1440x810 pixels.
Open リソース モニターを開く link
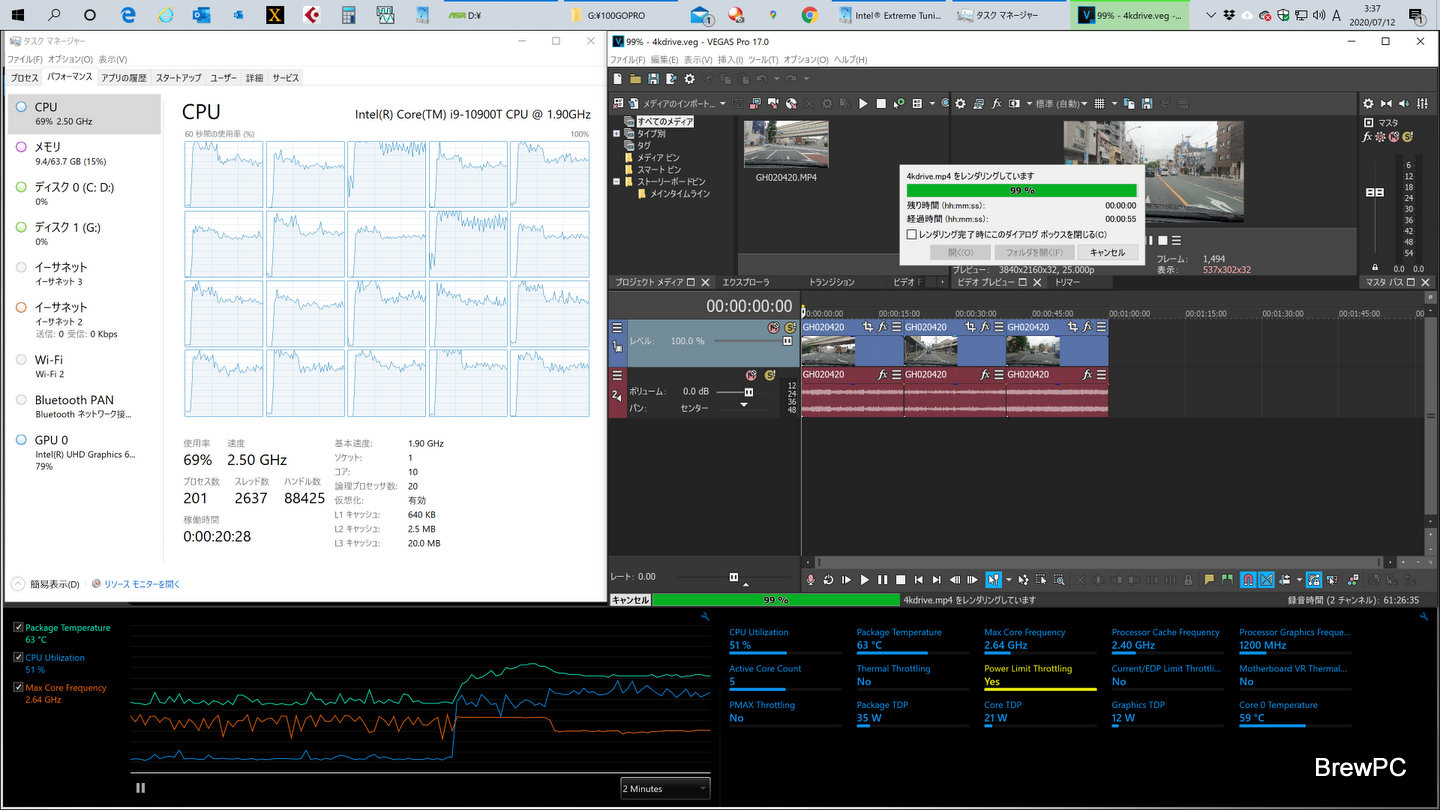click(141, 584)
